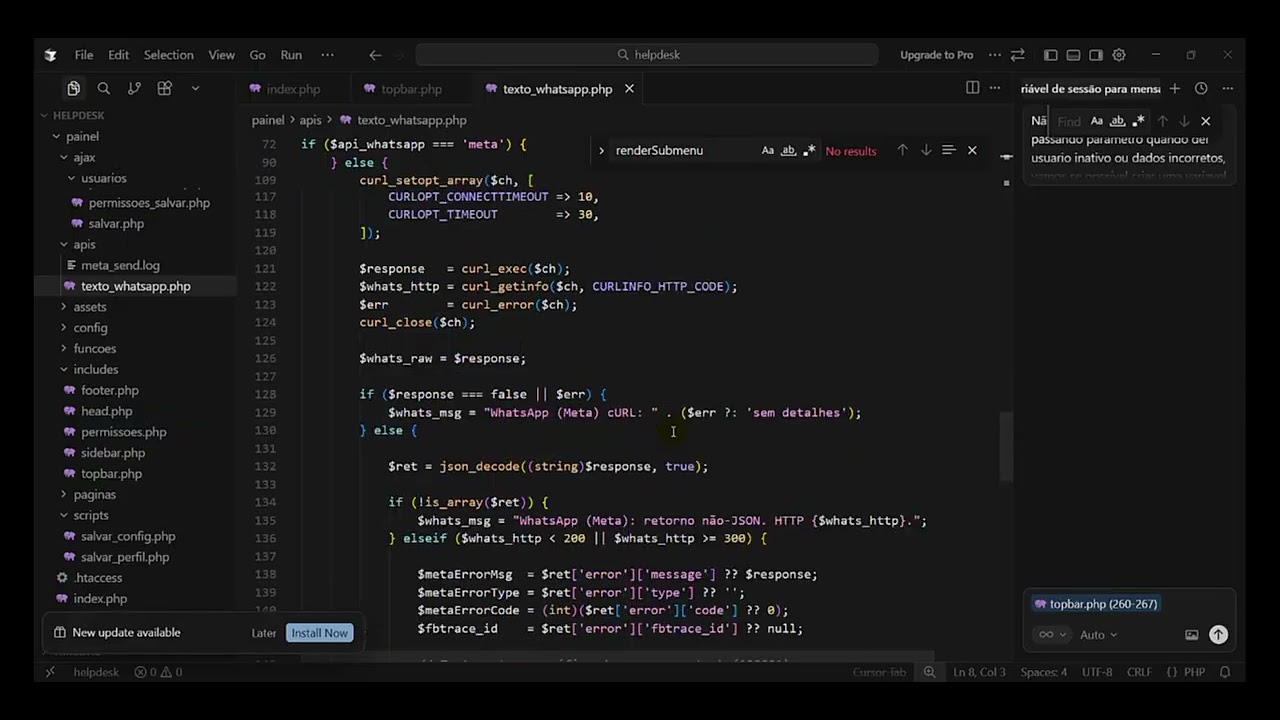1280x720 pixels.
Task: Go to next match in chat find
Action: [x=1184, y=121]
